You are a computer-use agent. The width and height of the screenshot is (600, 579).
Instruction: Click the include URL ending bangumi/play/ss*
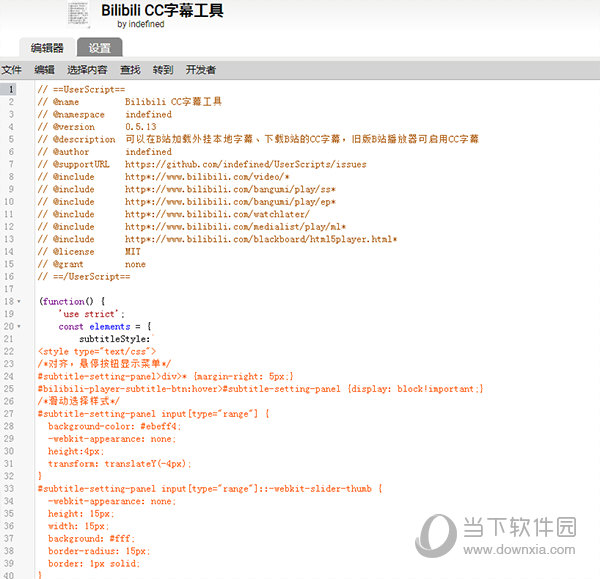point(230,189)
